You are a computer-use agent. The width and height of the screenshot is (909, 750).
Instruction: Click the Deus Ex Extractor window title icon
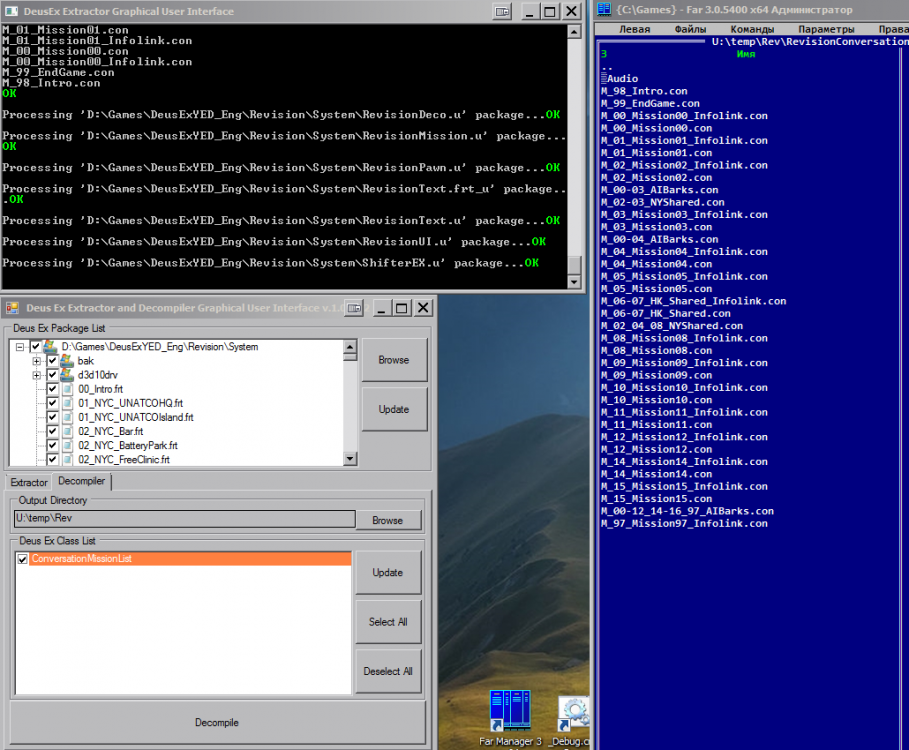[x=12, y=308]
